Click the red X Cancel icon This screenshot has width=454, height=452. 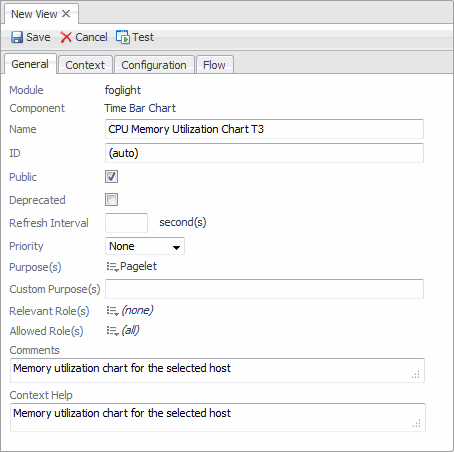point(66,37)
